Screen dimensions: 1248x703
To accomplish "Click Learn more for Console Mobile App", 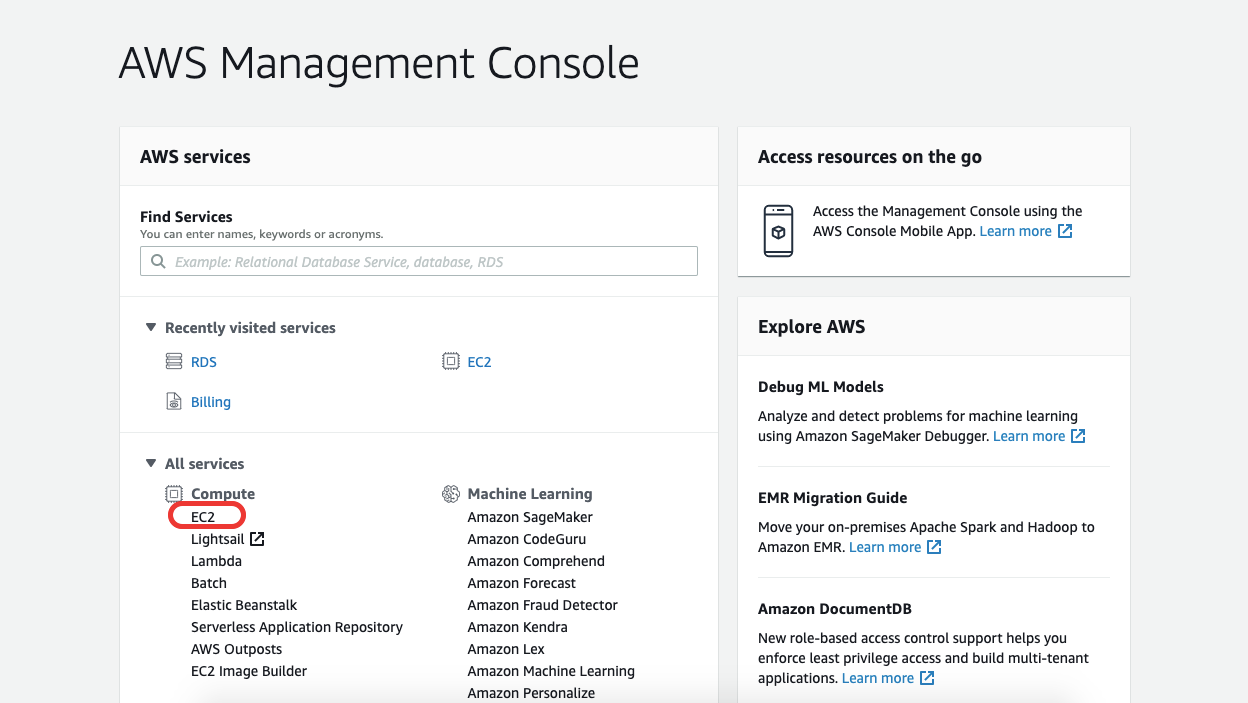I will point(1015,231).
